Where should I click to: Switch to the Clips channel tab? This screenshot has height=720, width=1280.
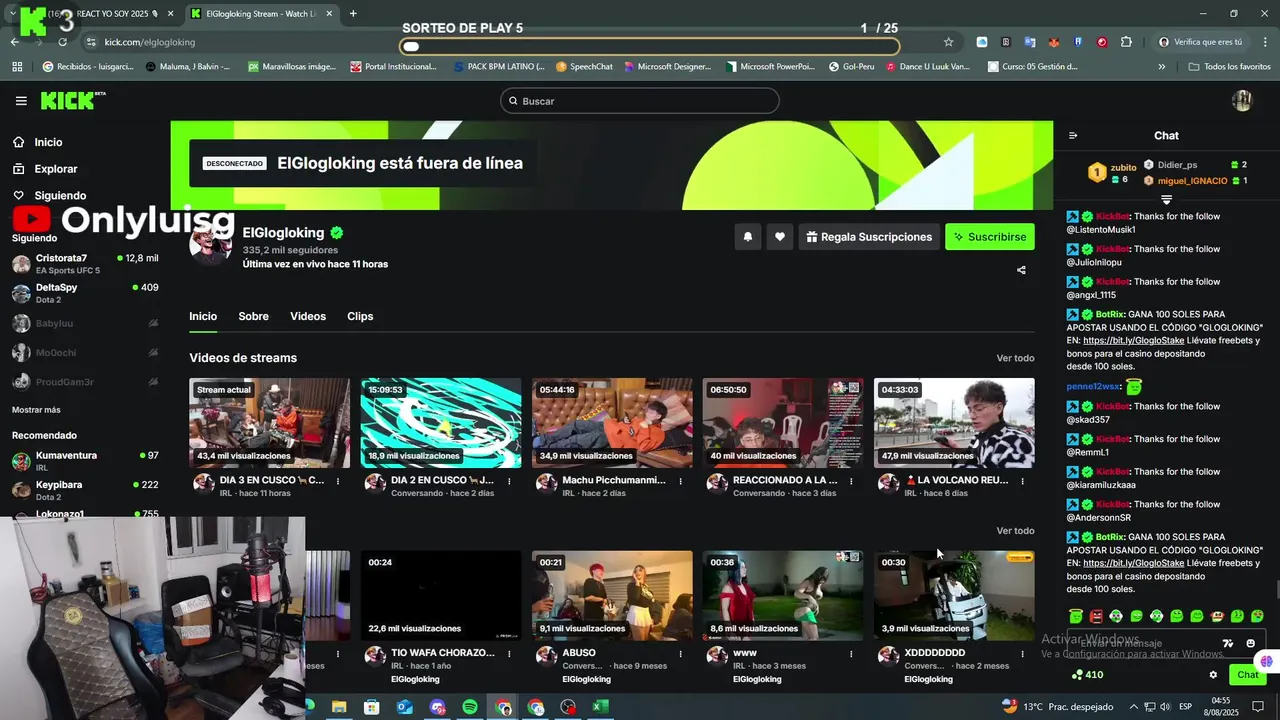(360, 316)
